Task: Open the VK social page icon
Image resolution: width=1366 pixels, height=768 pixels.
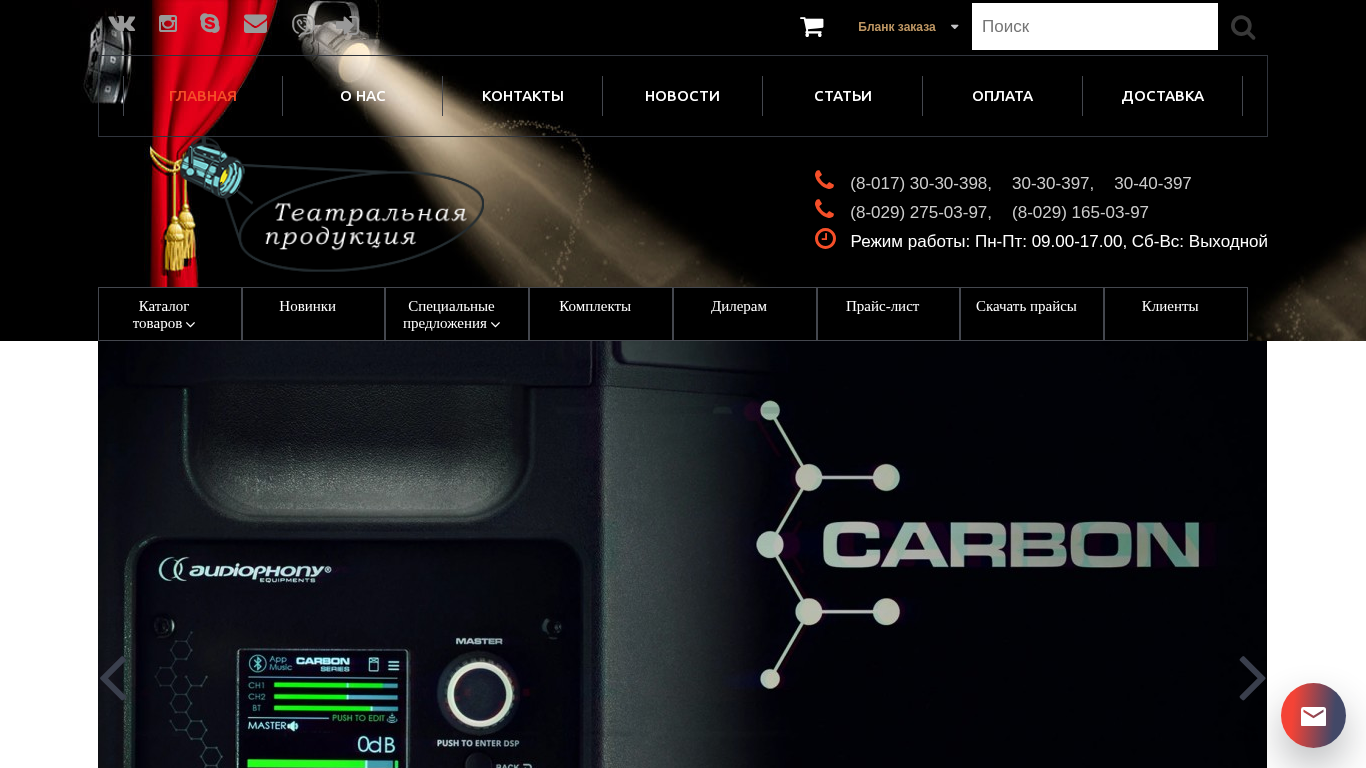Action: (x=122, y=23)
